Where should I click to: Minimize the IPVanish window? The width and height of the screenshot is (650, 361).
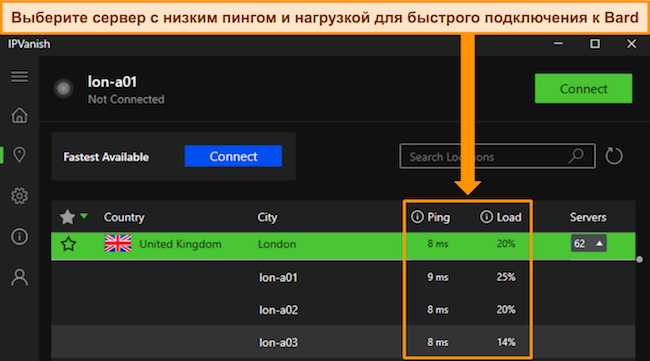tap(558, 44)
